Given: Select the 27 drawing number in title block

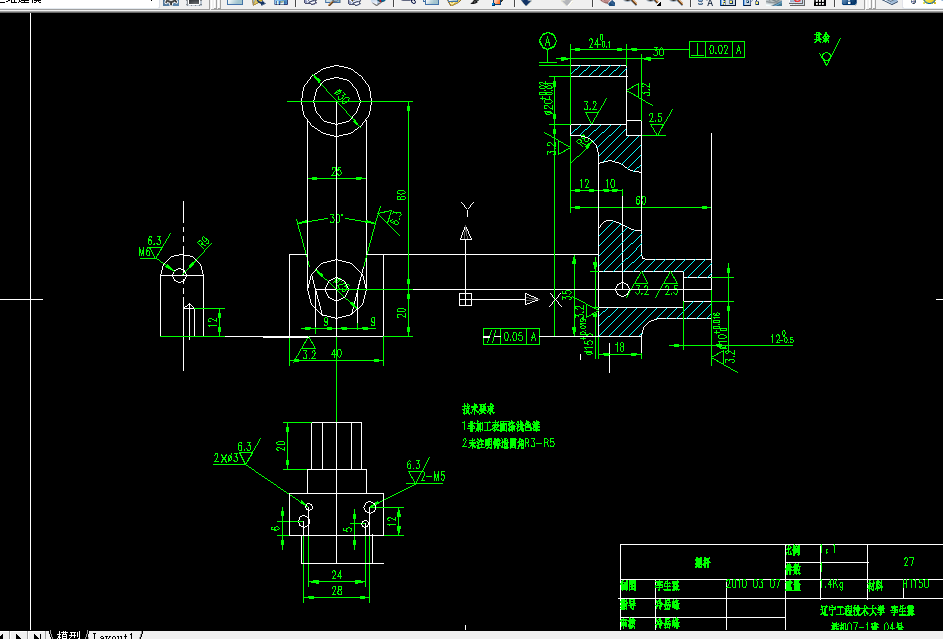Looking at the screenshot, I should click(x=909, y=561).
